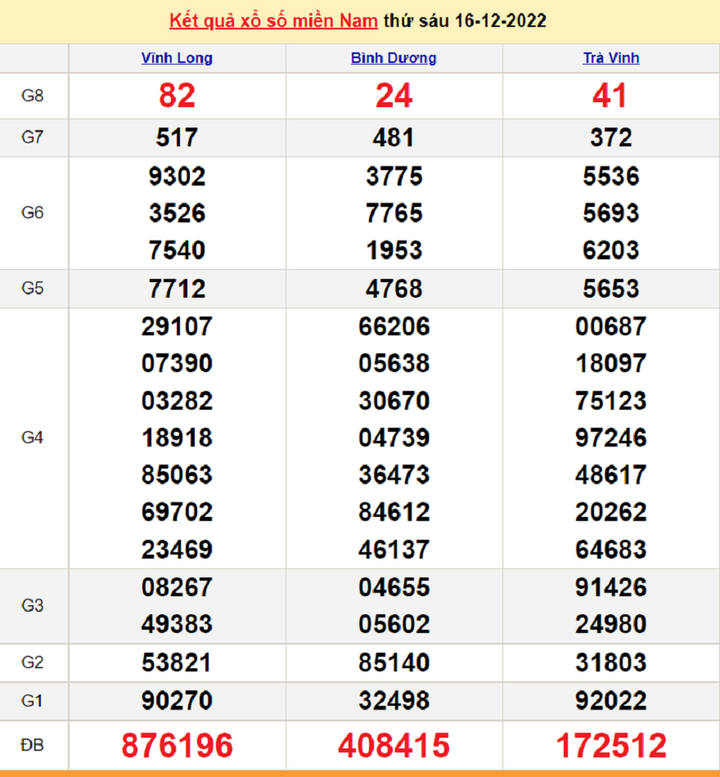Click G4 number 85063
720x777 pixels.
click(177, 475)
